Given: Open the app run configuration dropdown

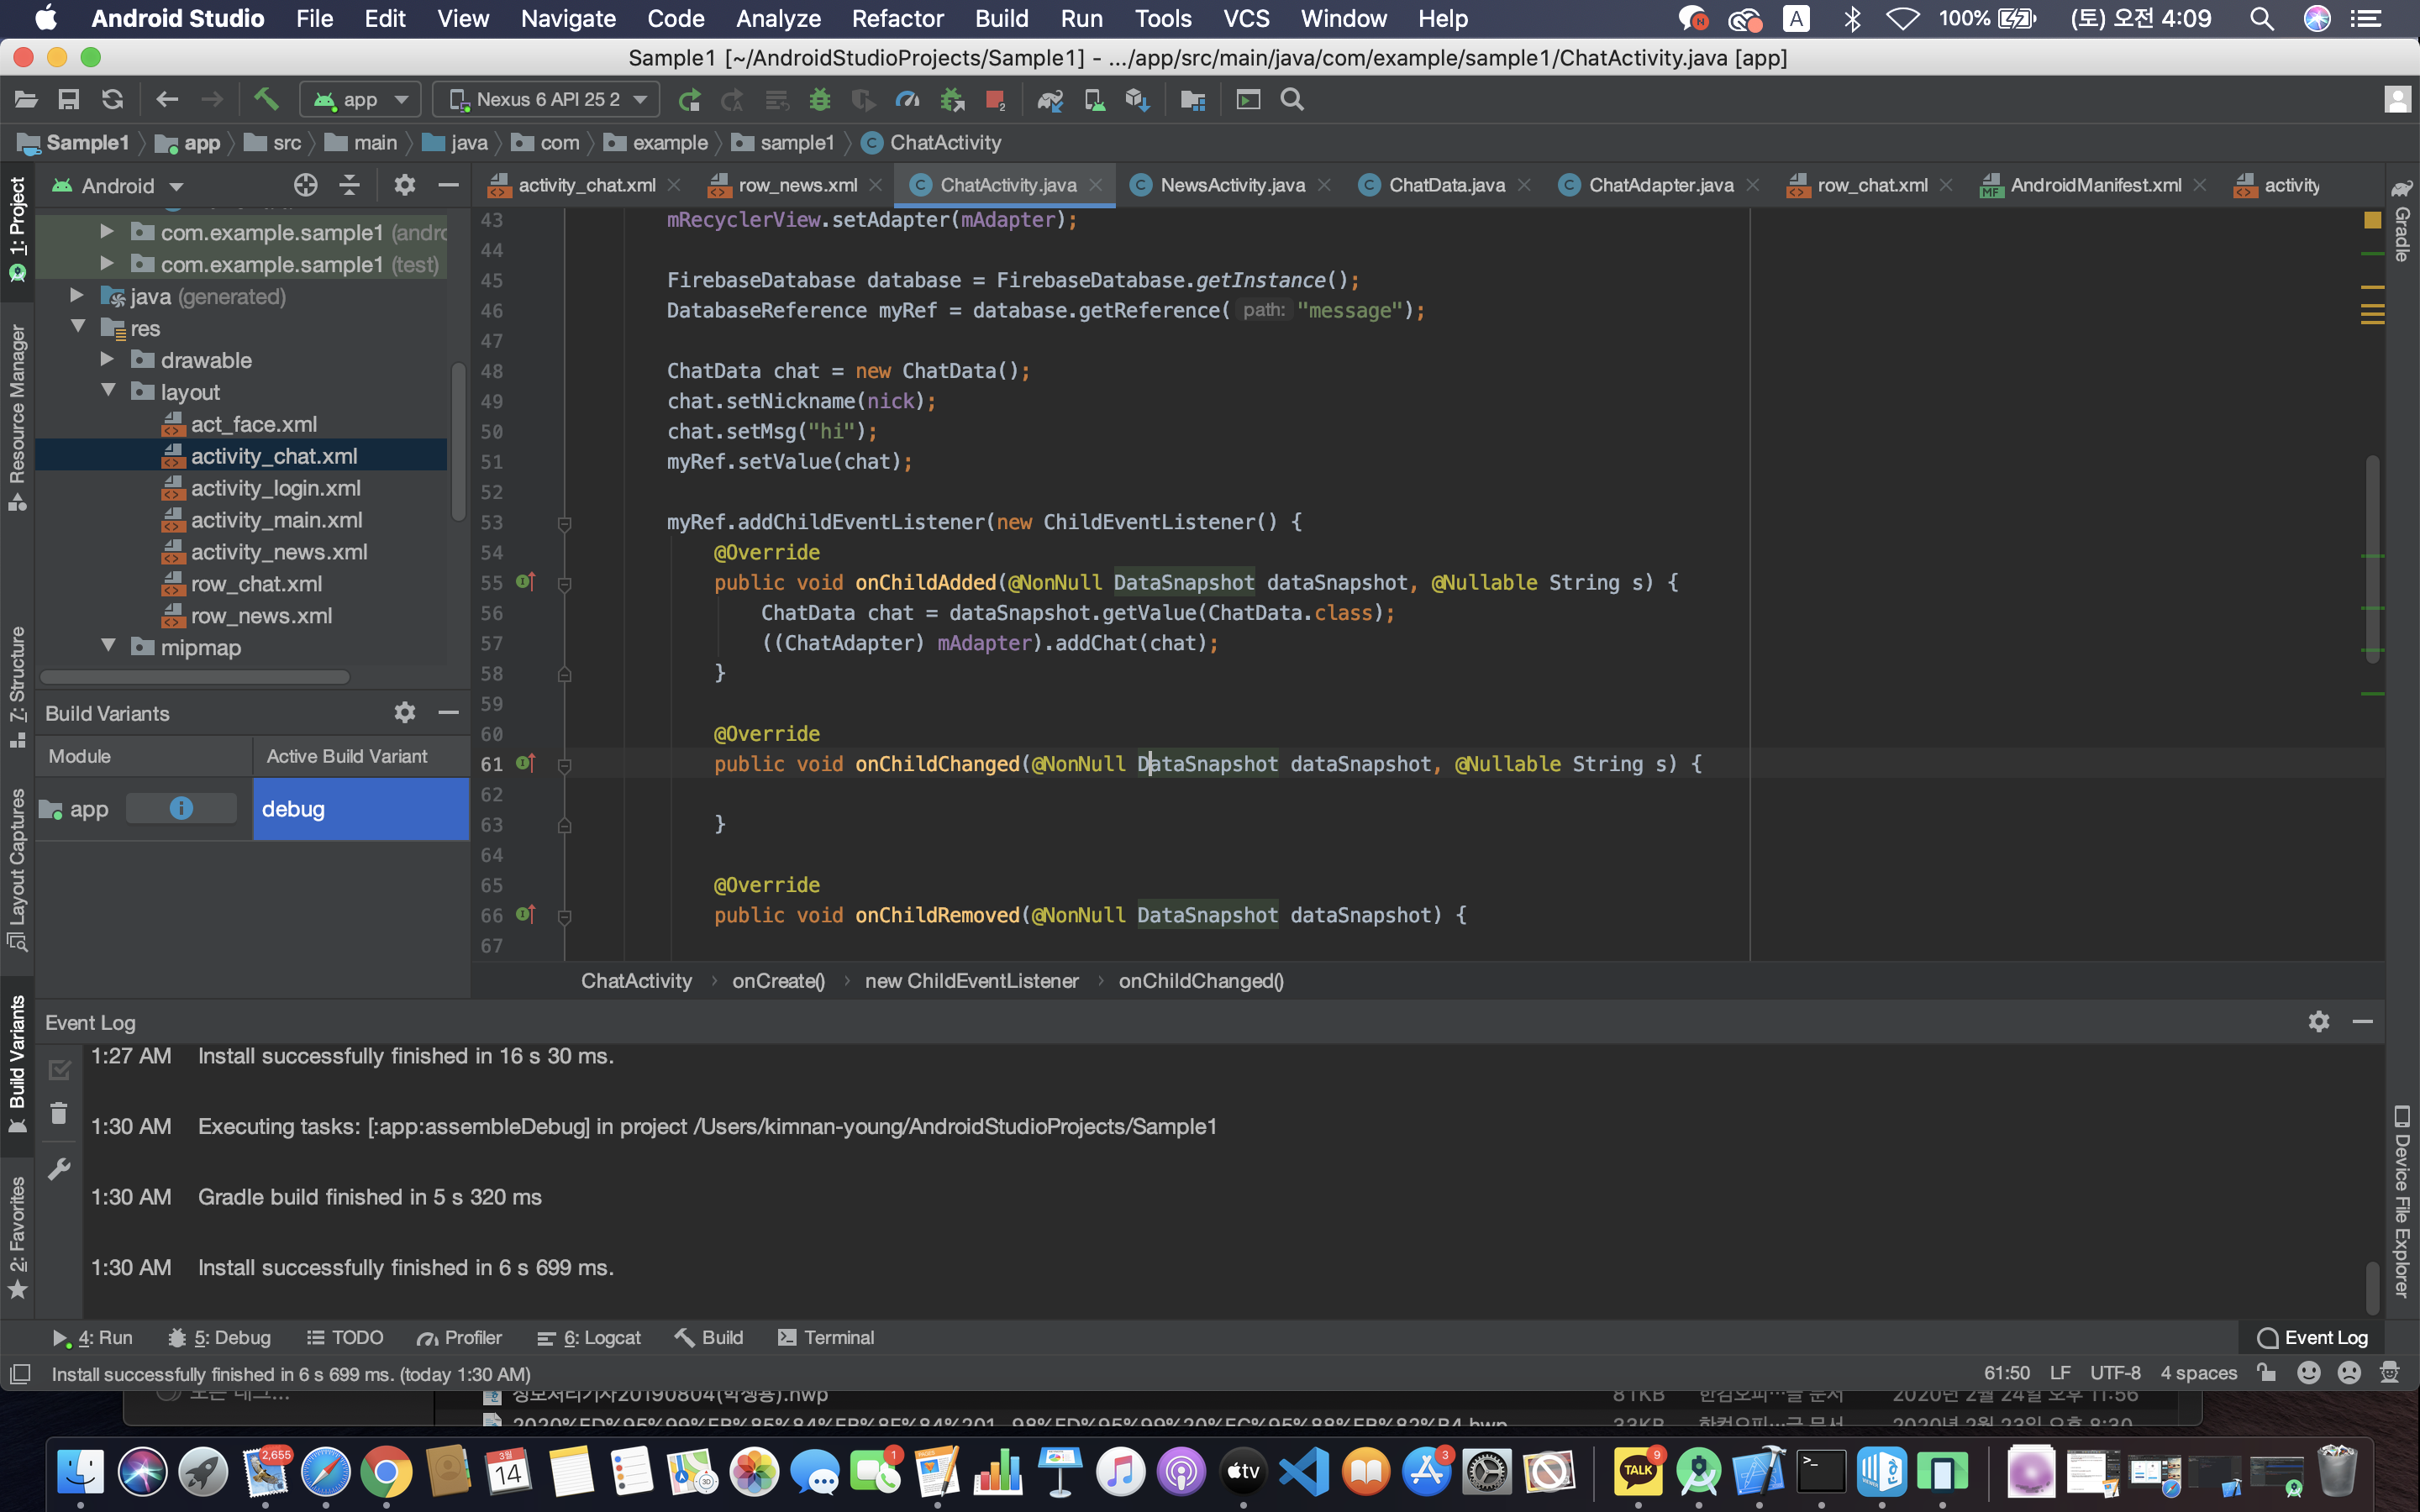Looking at the screenshot, I should [x=361, y=99].
